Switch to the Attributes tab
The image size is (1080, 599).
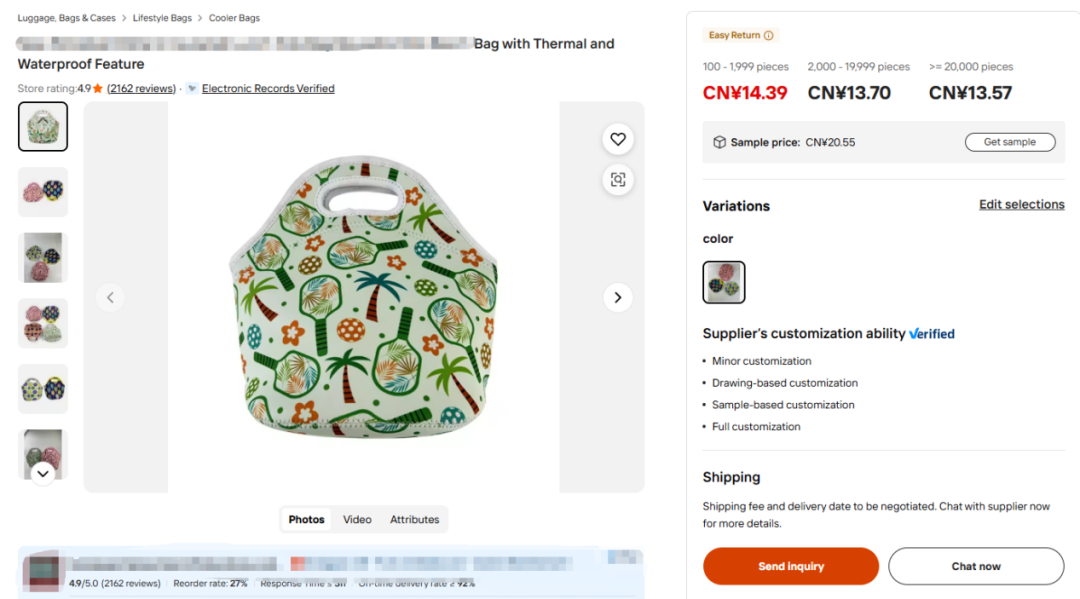[x=414, y=519]
